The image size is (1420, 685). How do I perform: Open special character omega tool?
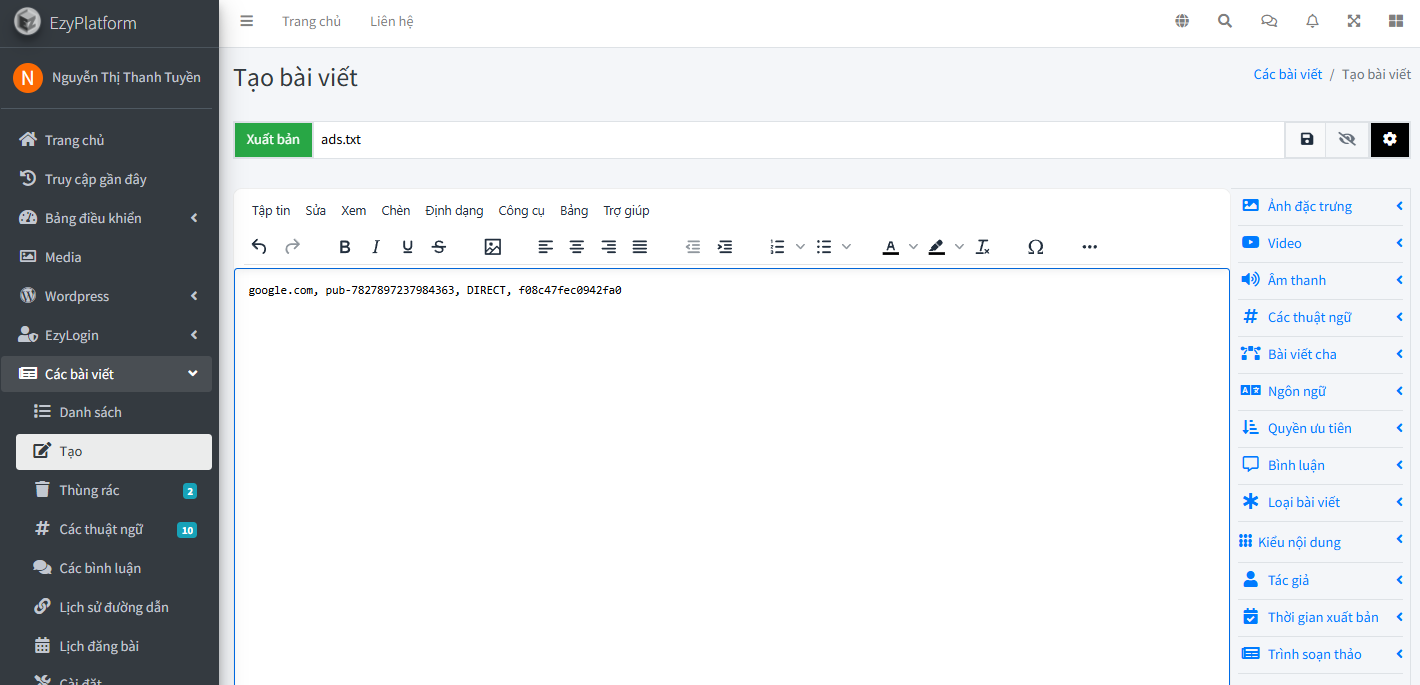point(1036,247)
